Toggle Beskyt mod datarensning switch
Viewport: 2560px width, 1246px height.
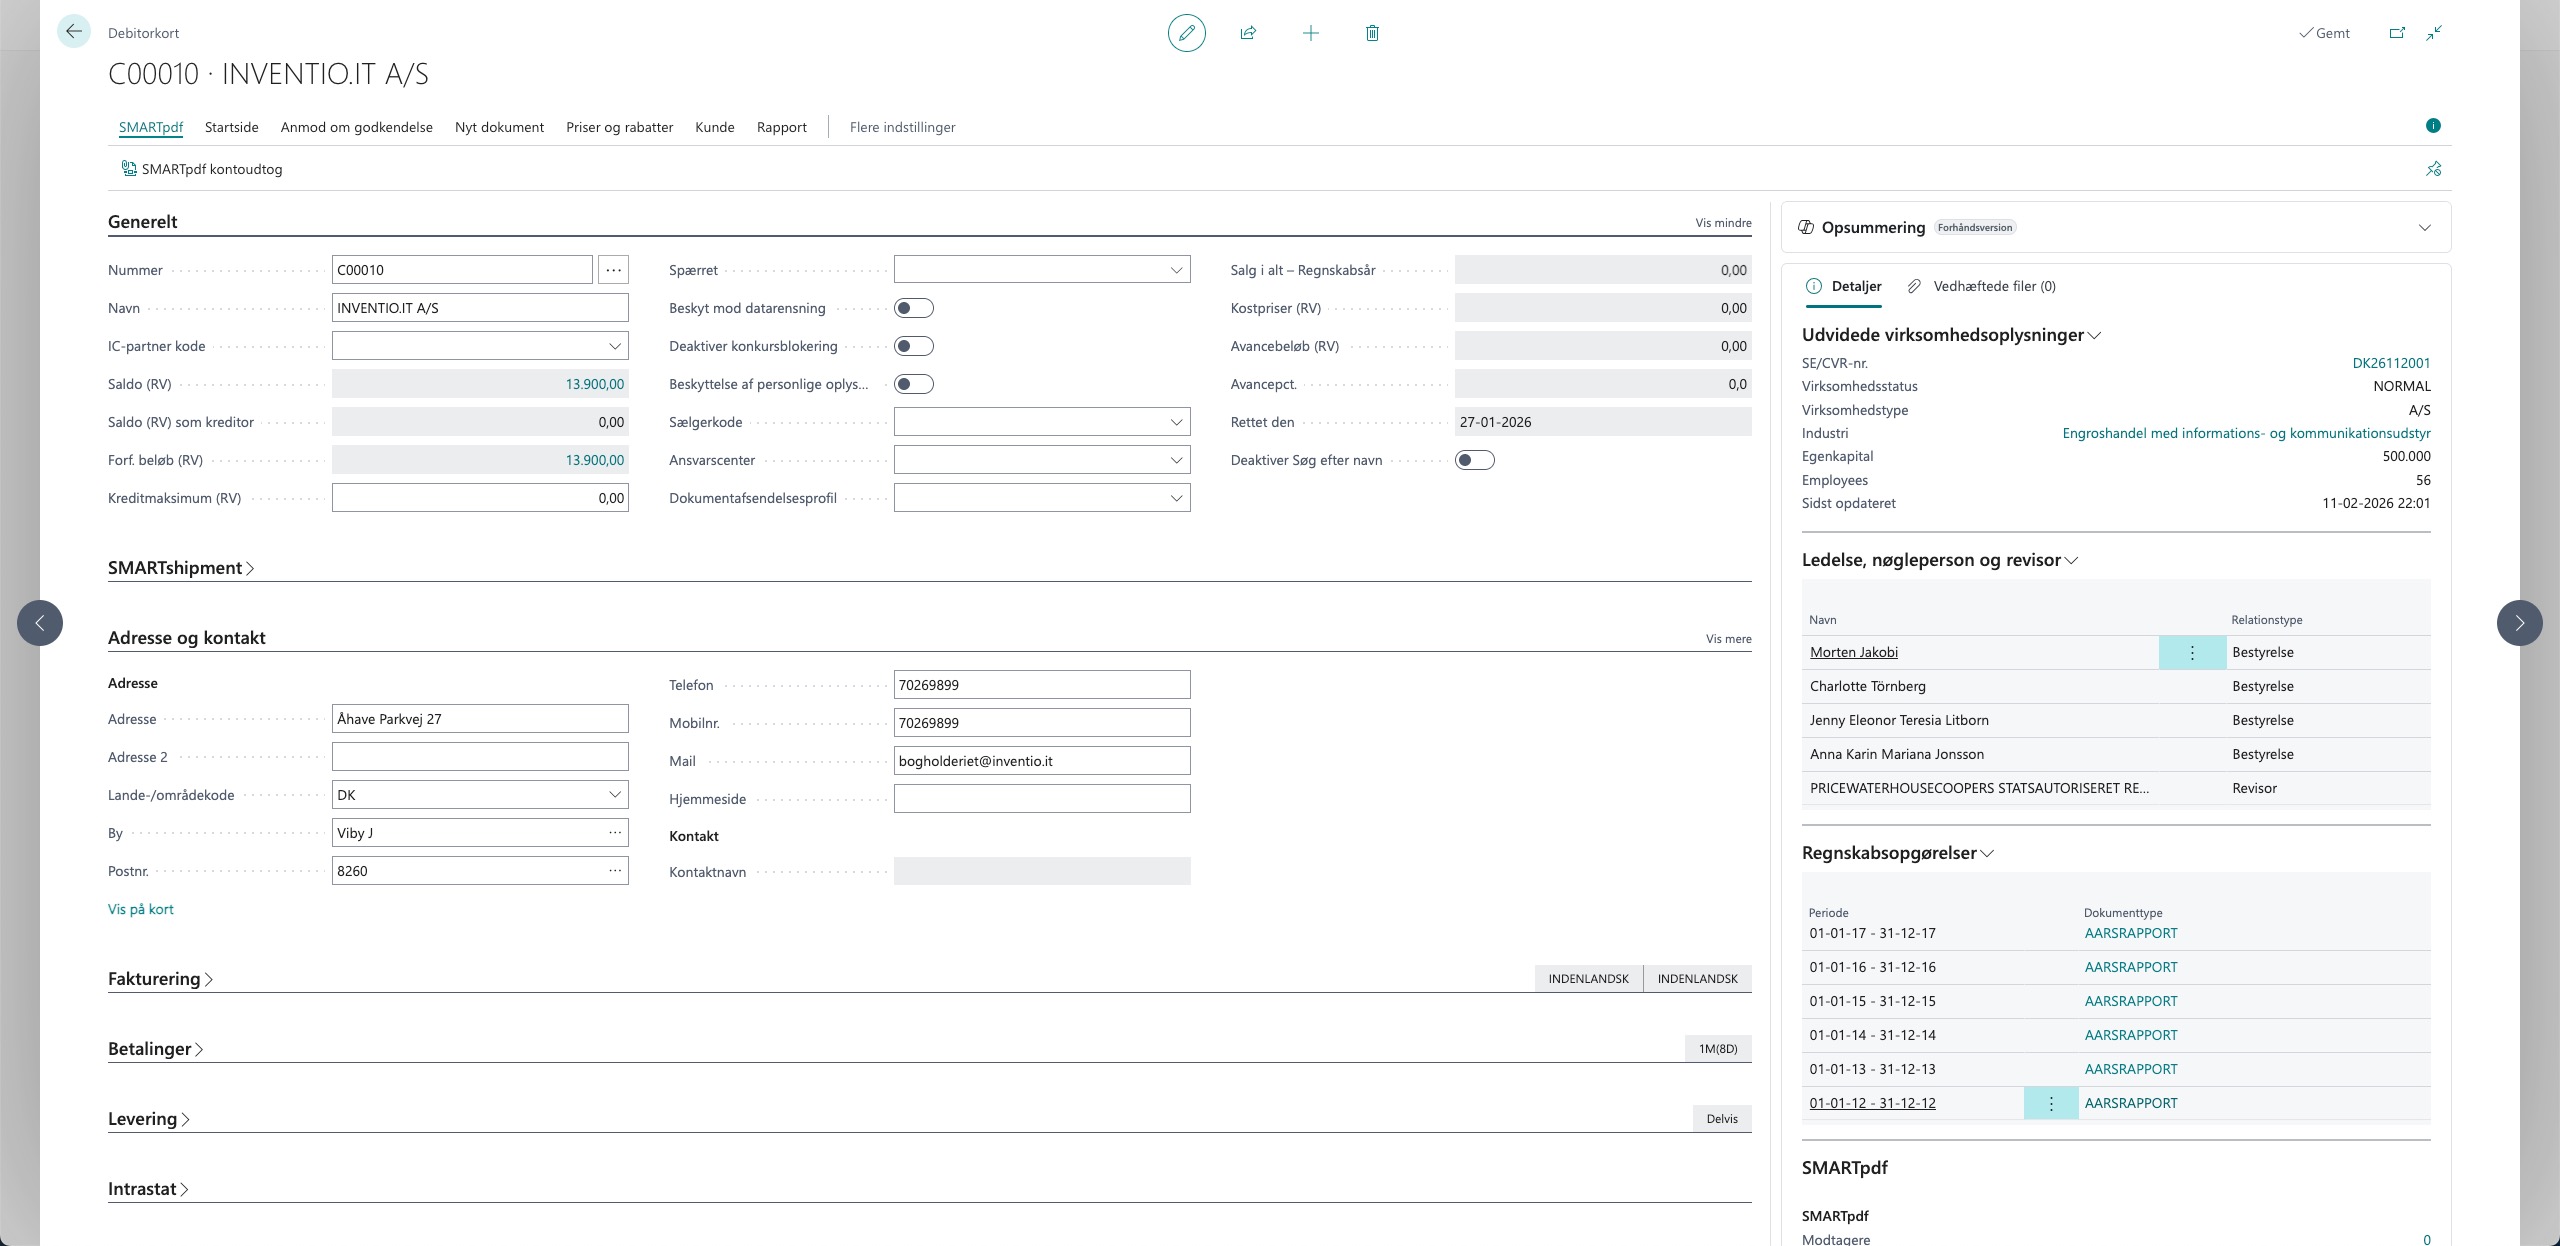(913, 308)
